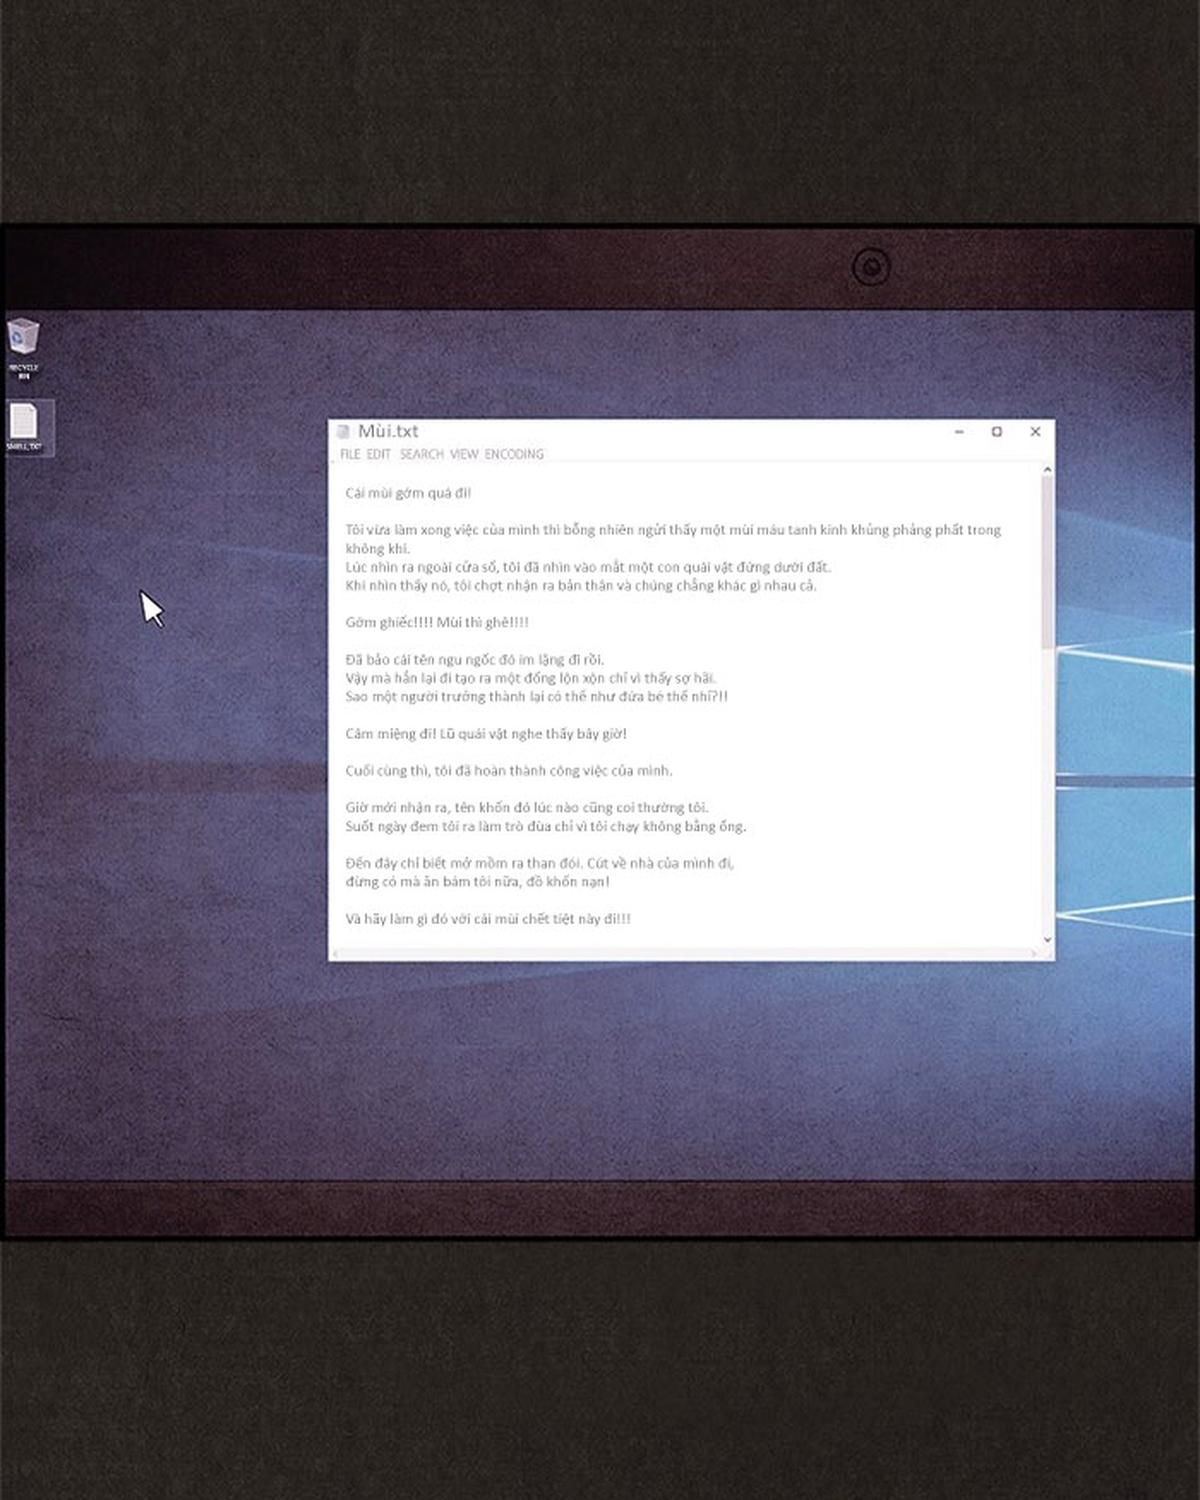
Task: Open the SEARCH menu
Action: pyautogui.click(x=421, y=454)
